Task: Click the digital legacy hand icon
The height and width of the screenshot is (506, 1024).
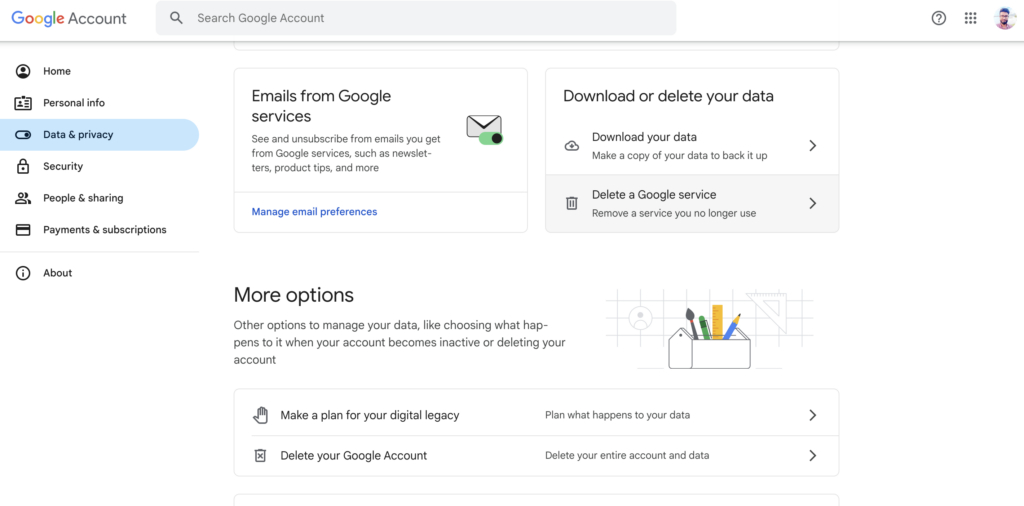Action: coord(261,415)
